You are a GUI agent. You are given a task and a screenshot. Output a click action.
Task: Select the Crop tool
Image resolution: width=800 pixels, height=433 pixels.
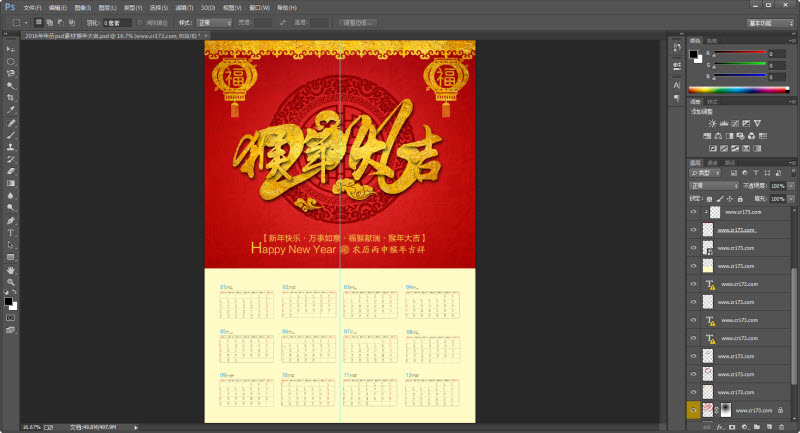pos(11,98)
